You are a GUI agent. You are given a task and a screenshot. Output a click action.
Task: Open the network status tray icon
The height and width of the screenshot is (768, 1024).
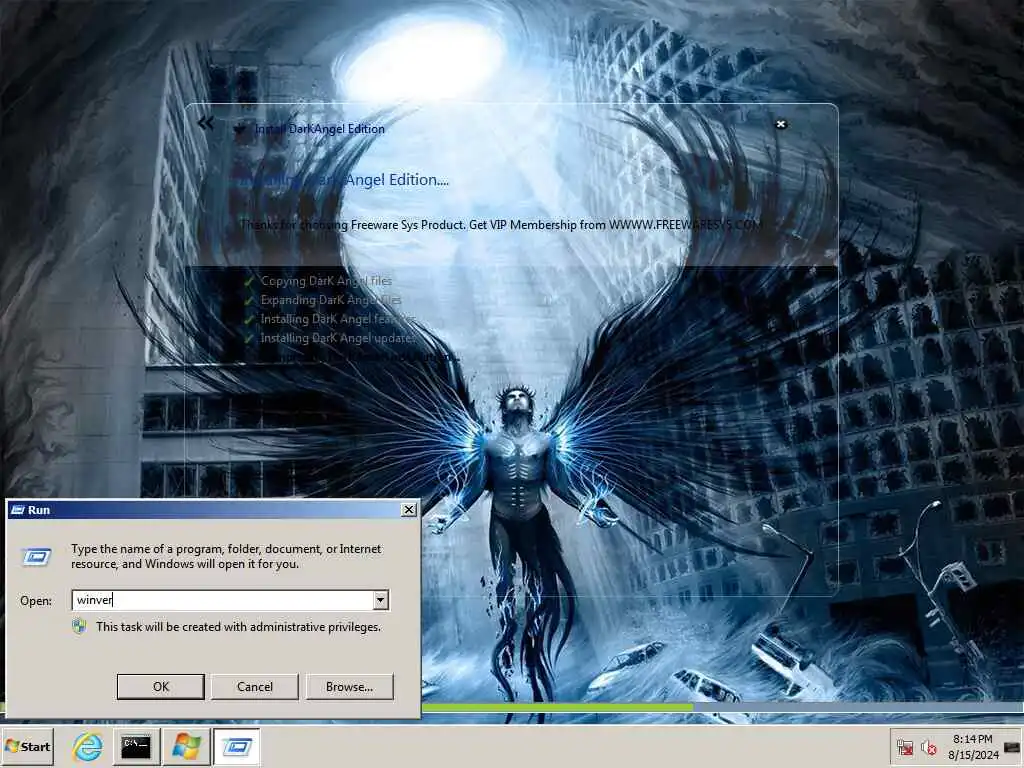coord(904,747)
